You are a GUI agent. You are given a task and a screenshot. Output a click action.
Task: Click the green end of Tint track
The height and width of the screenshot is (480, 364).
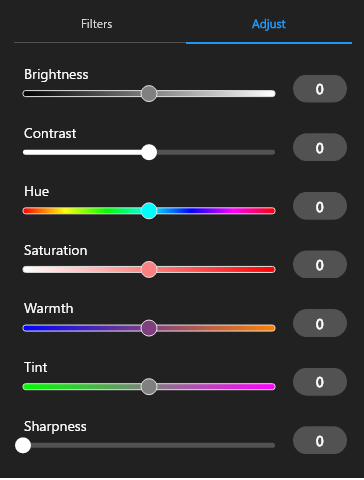[32, 387]
